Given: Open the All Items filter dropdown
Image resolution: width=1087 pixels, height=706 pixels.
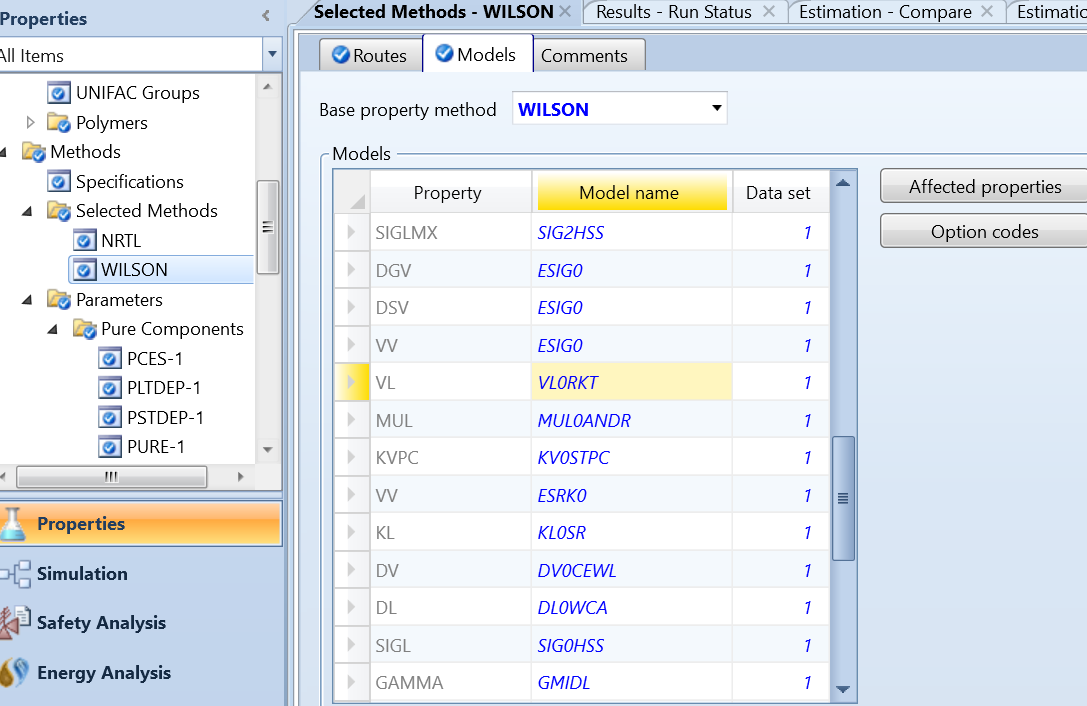Looking at the screenshot, I should coord(272,54).
